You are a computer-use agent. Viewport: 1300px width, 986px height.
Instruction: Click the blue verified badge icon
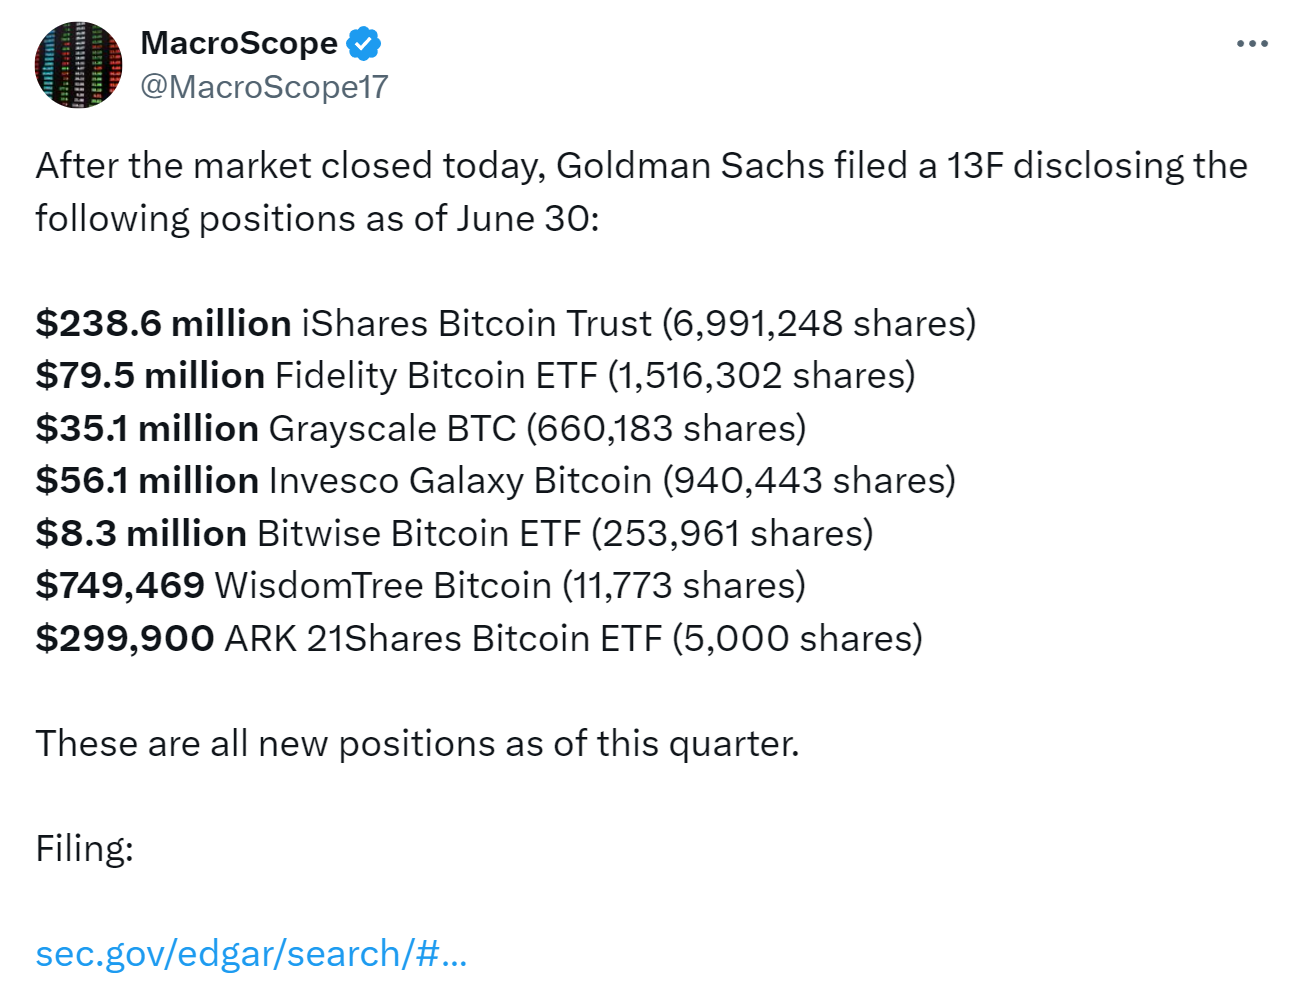364,44
